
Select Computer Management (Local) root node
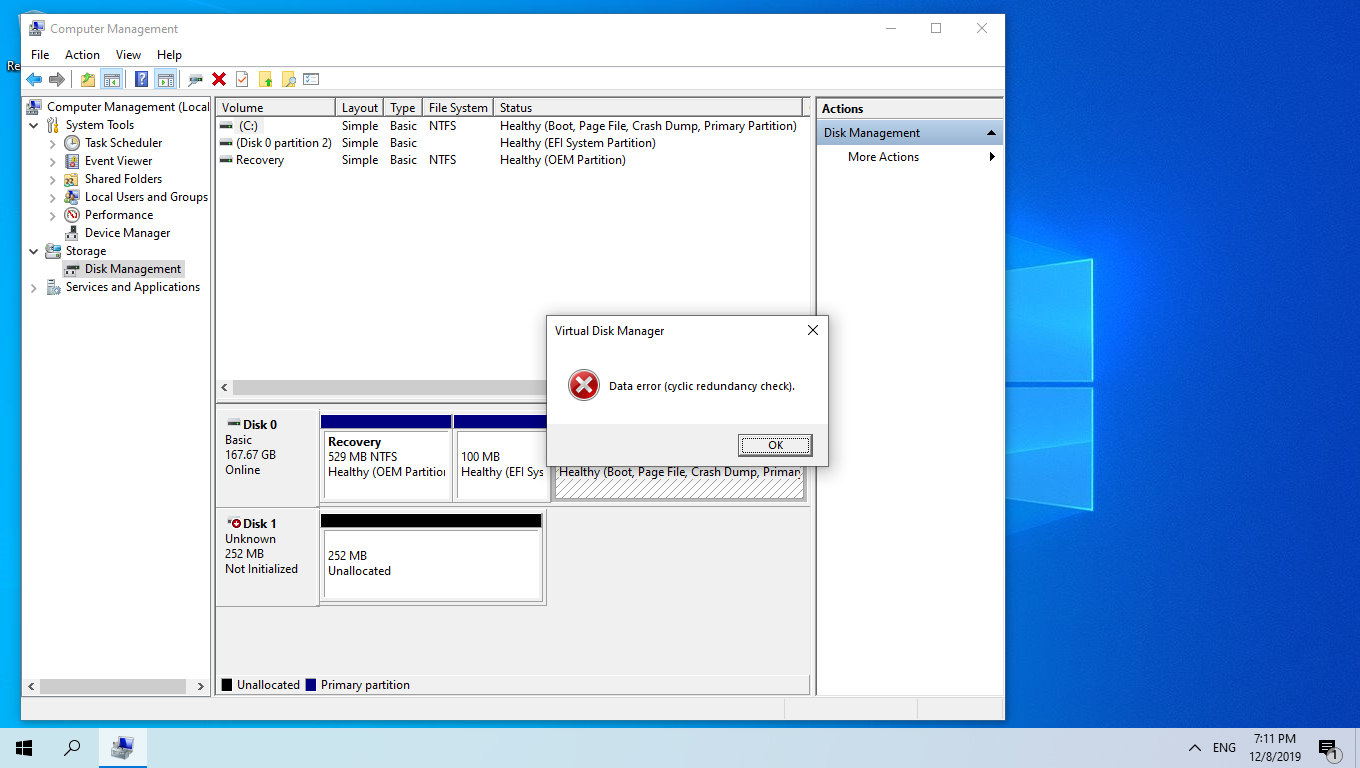pos(118,107)
